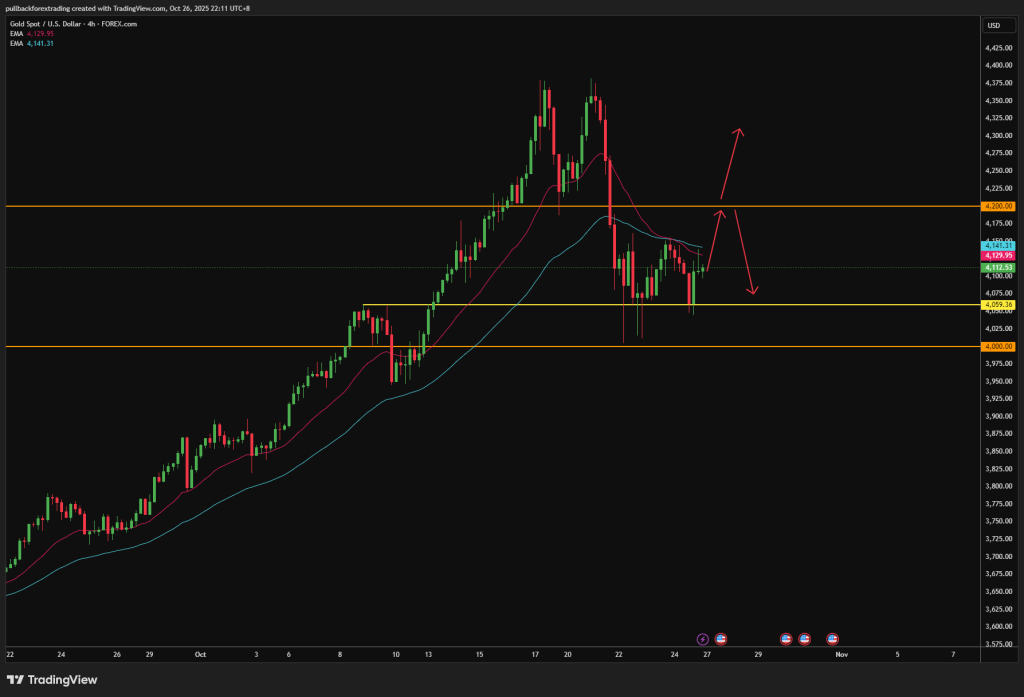Click the downward red arrow drawing below 4,200
Image resolution: width=1024 pixels, height=697 pixels.
coord(745,252)
